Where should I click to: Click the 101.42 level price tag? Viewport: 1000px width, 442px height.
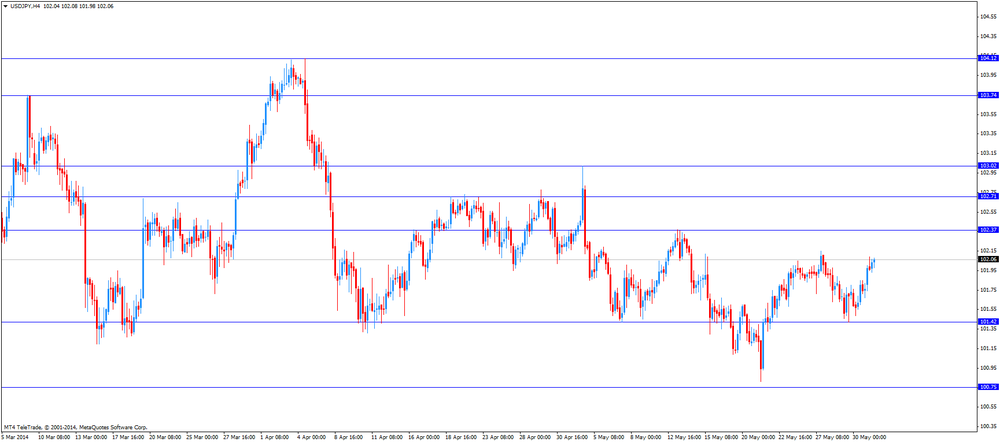pos(988,322)
